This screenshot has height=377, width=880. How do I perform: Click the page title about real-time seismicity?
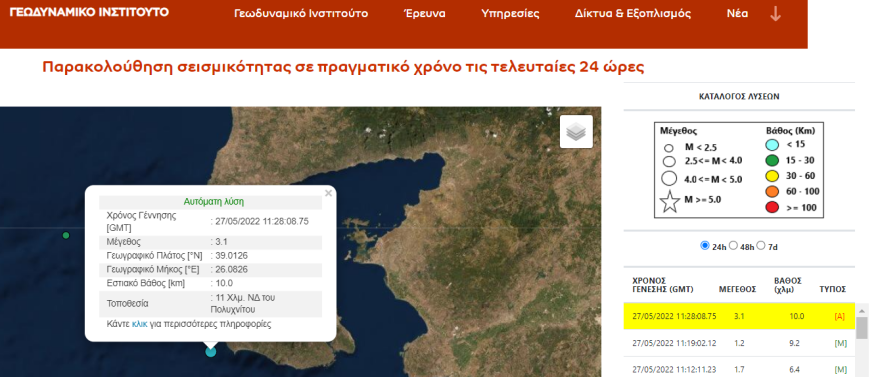pyautogui.click(x=343, y=68)
